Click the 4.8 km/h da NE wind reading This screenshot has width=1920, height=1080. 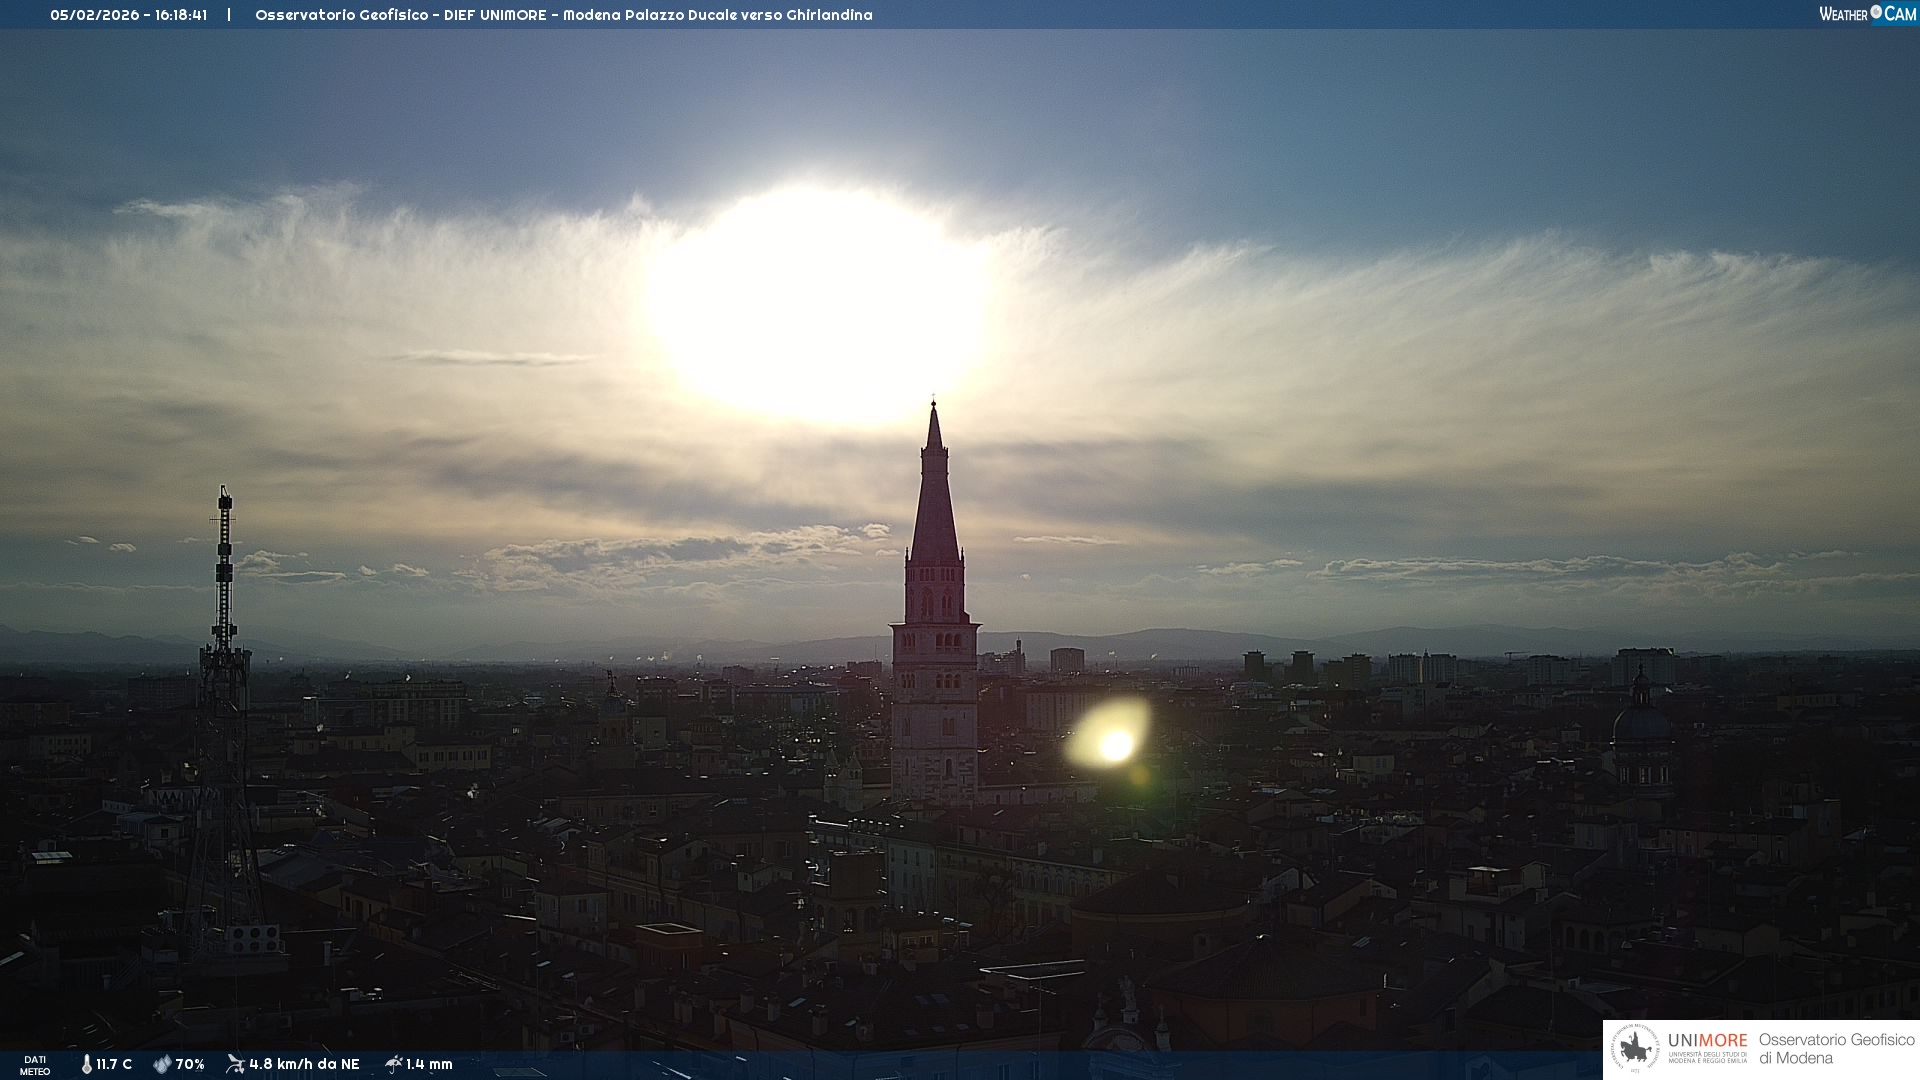pos(304,1064)
